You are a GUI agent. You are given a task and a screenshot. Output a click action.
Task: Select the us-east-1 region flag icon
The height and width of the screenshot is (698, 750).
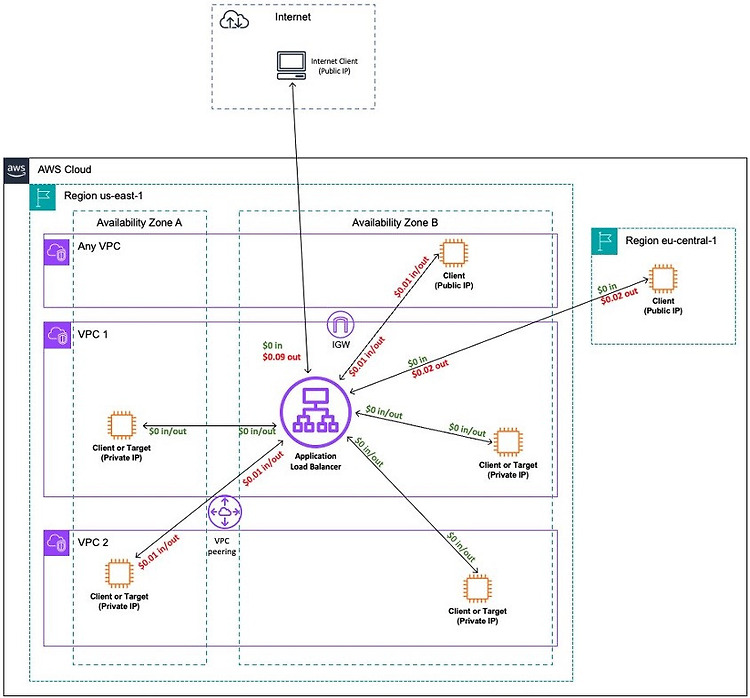(x=43, y=198)
